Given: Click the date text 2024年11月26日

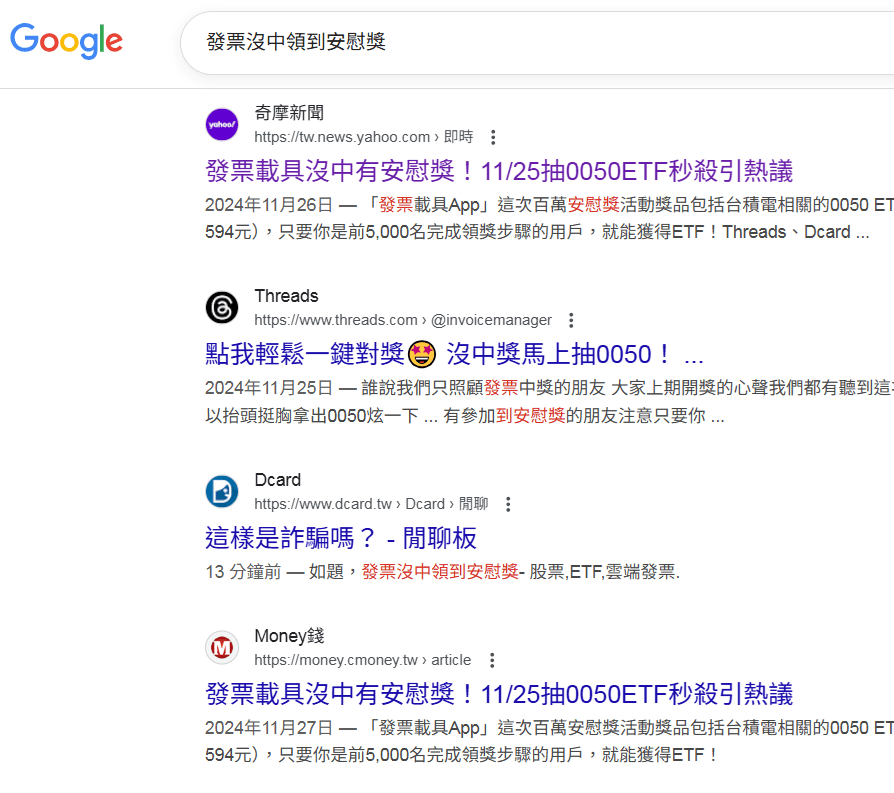Looking at the screenshot, I should tap(269, 205).
